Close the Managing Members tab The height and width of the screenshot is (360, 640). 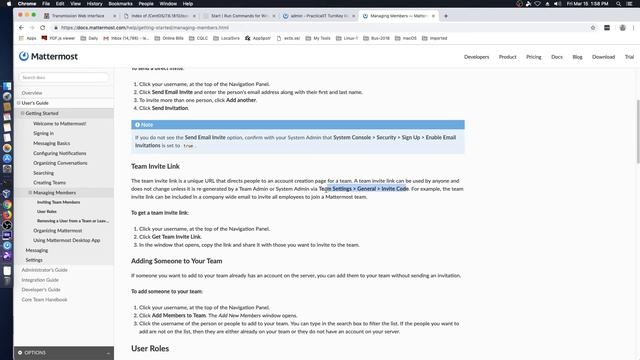433,16
